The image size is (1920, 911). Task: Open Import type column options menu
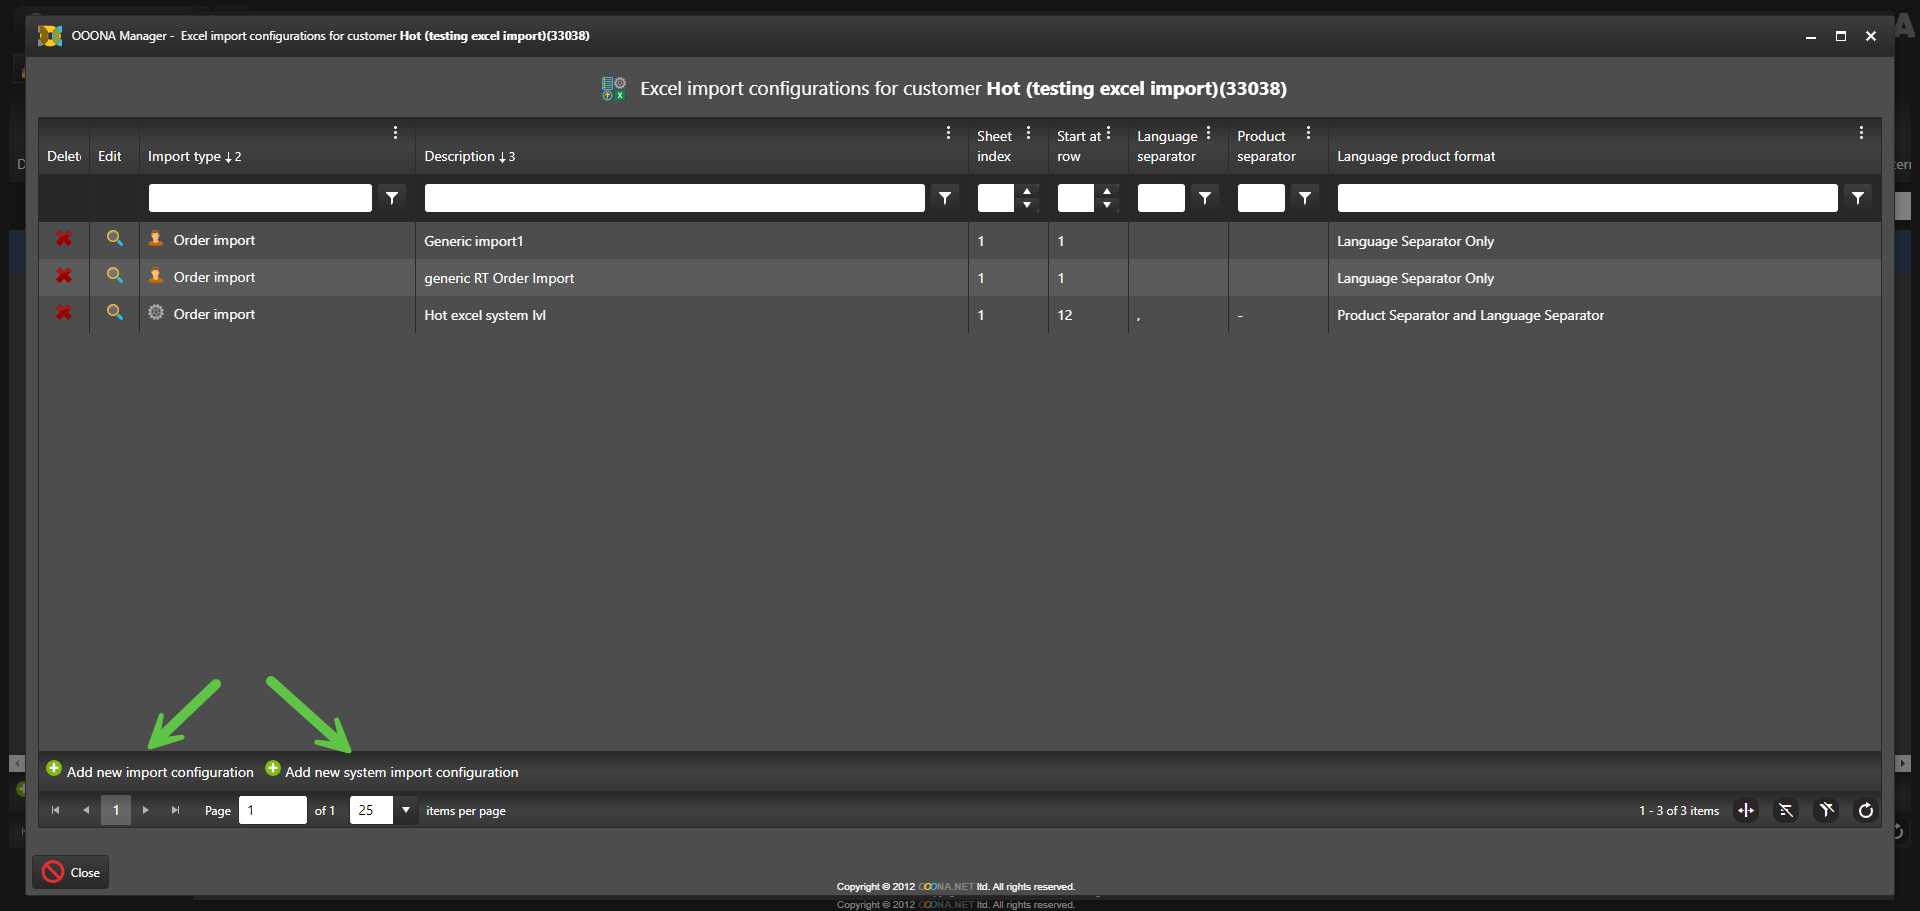(395, 133)
